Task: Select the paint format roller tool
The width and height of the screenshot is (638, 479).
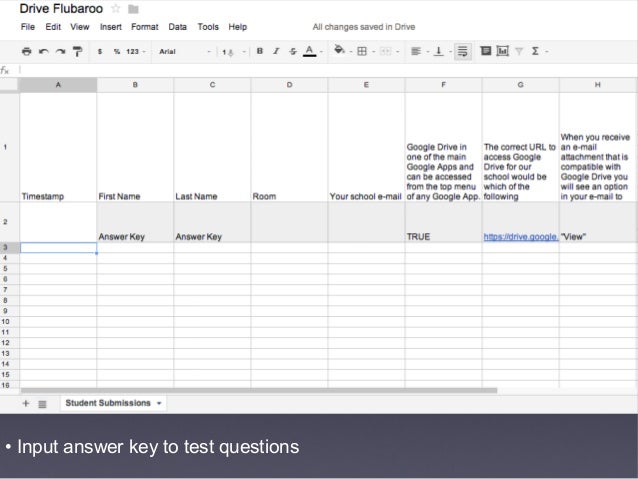Action: coord(76,49)
